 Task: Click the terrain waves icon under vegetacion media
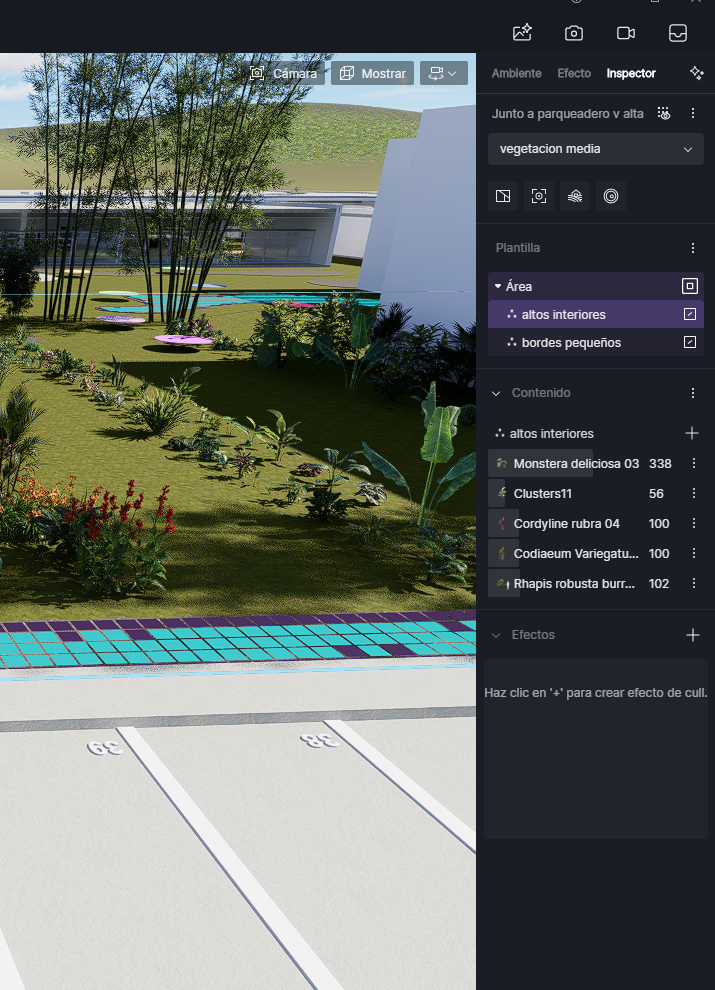tap(575, 196)
